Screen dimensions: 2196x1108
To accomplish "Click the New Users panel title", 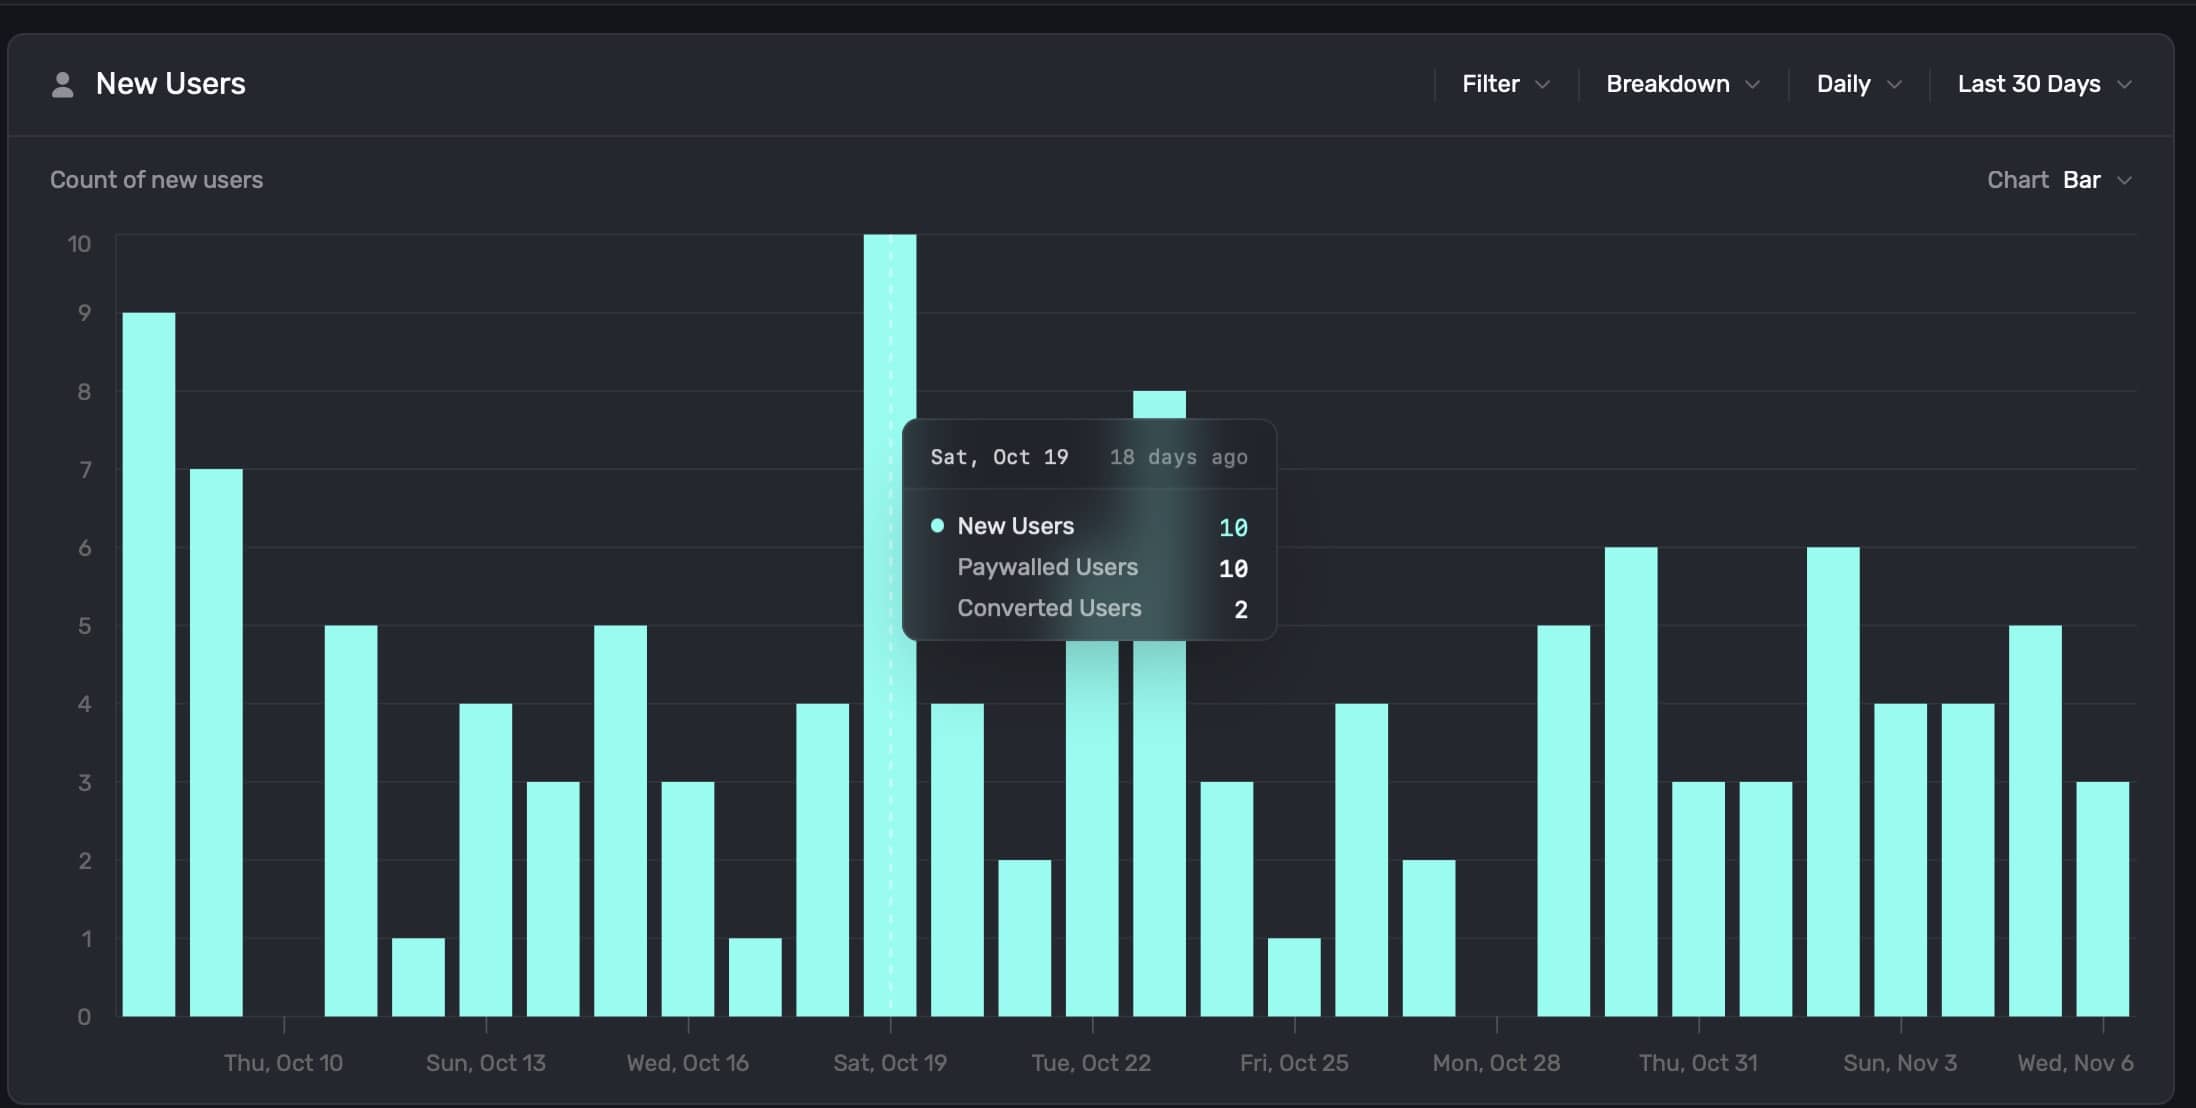I will pos(170,84).
